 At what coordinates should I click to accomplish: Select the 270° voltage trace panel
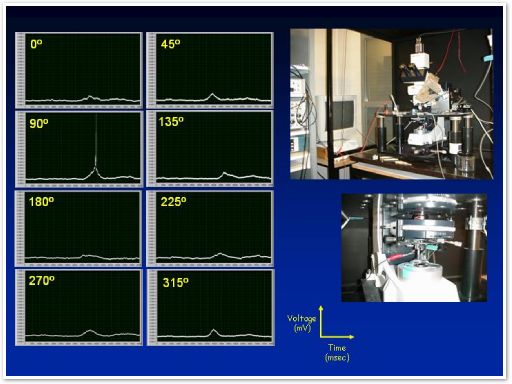79,307
